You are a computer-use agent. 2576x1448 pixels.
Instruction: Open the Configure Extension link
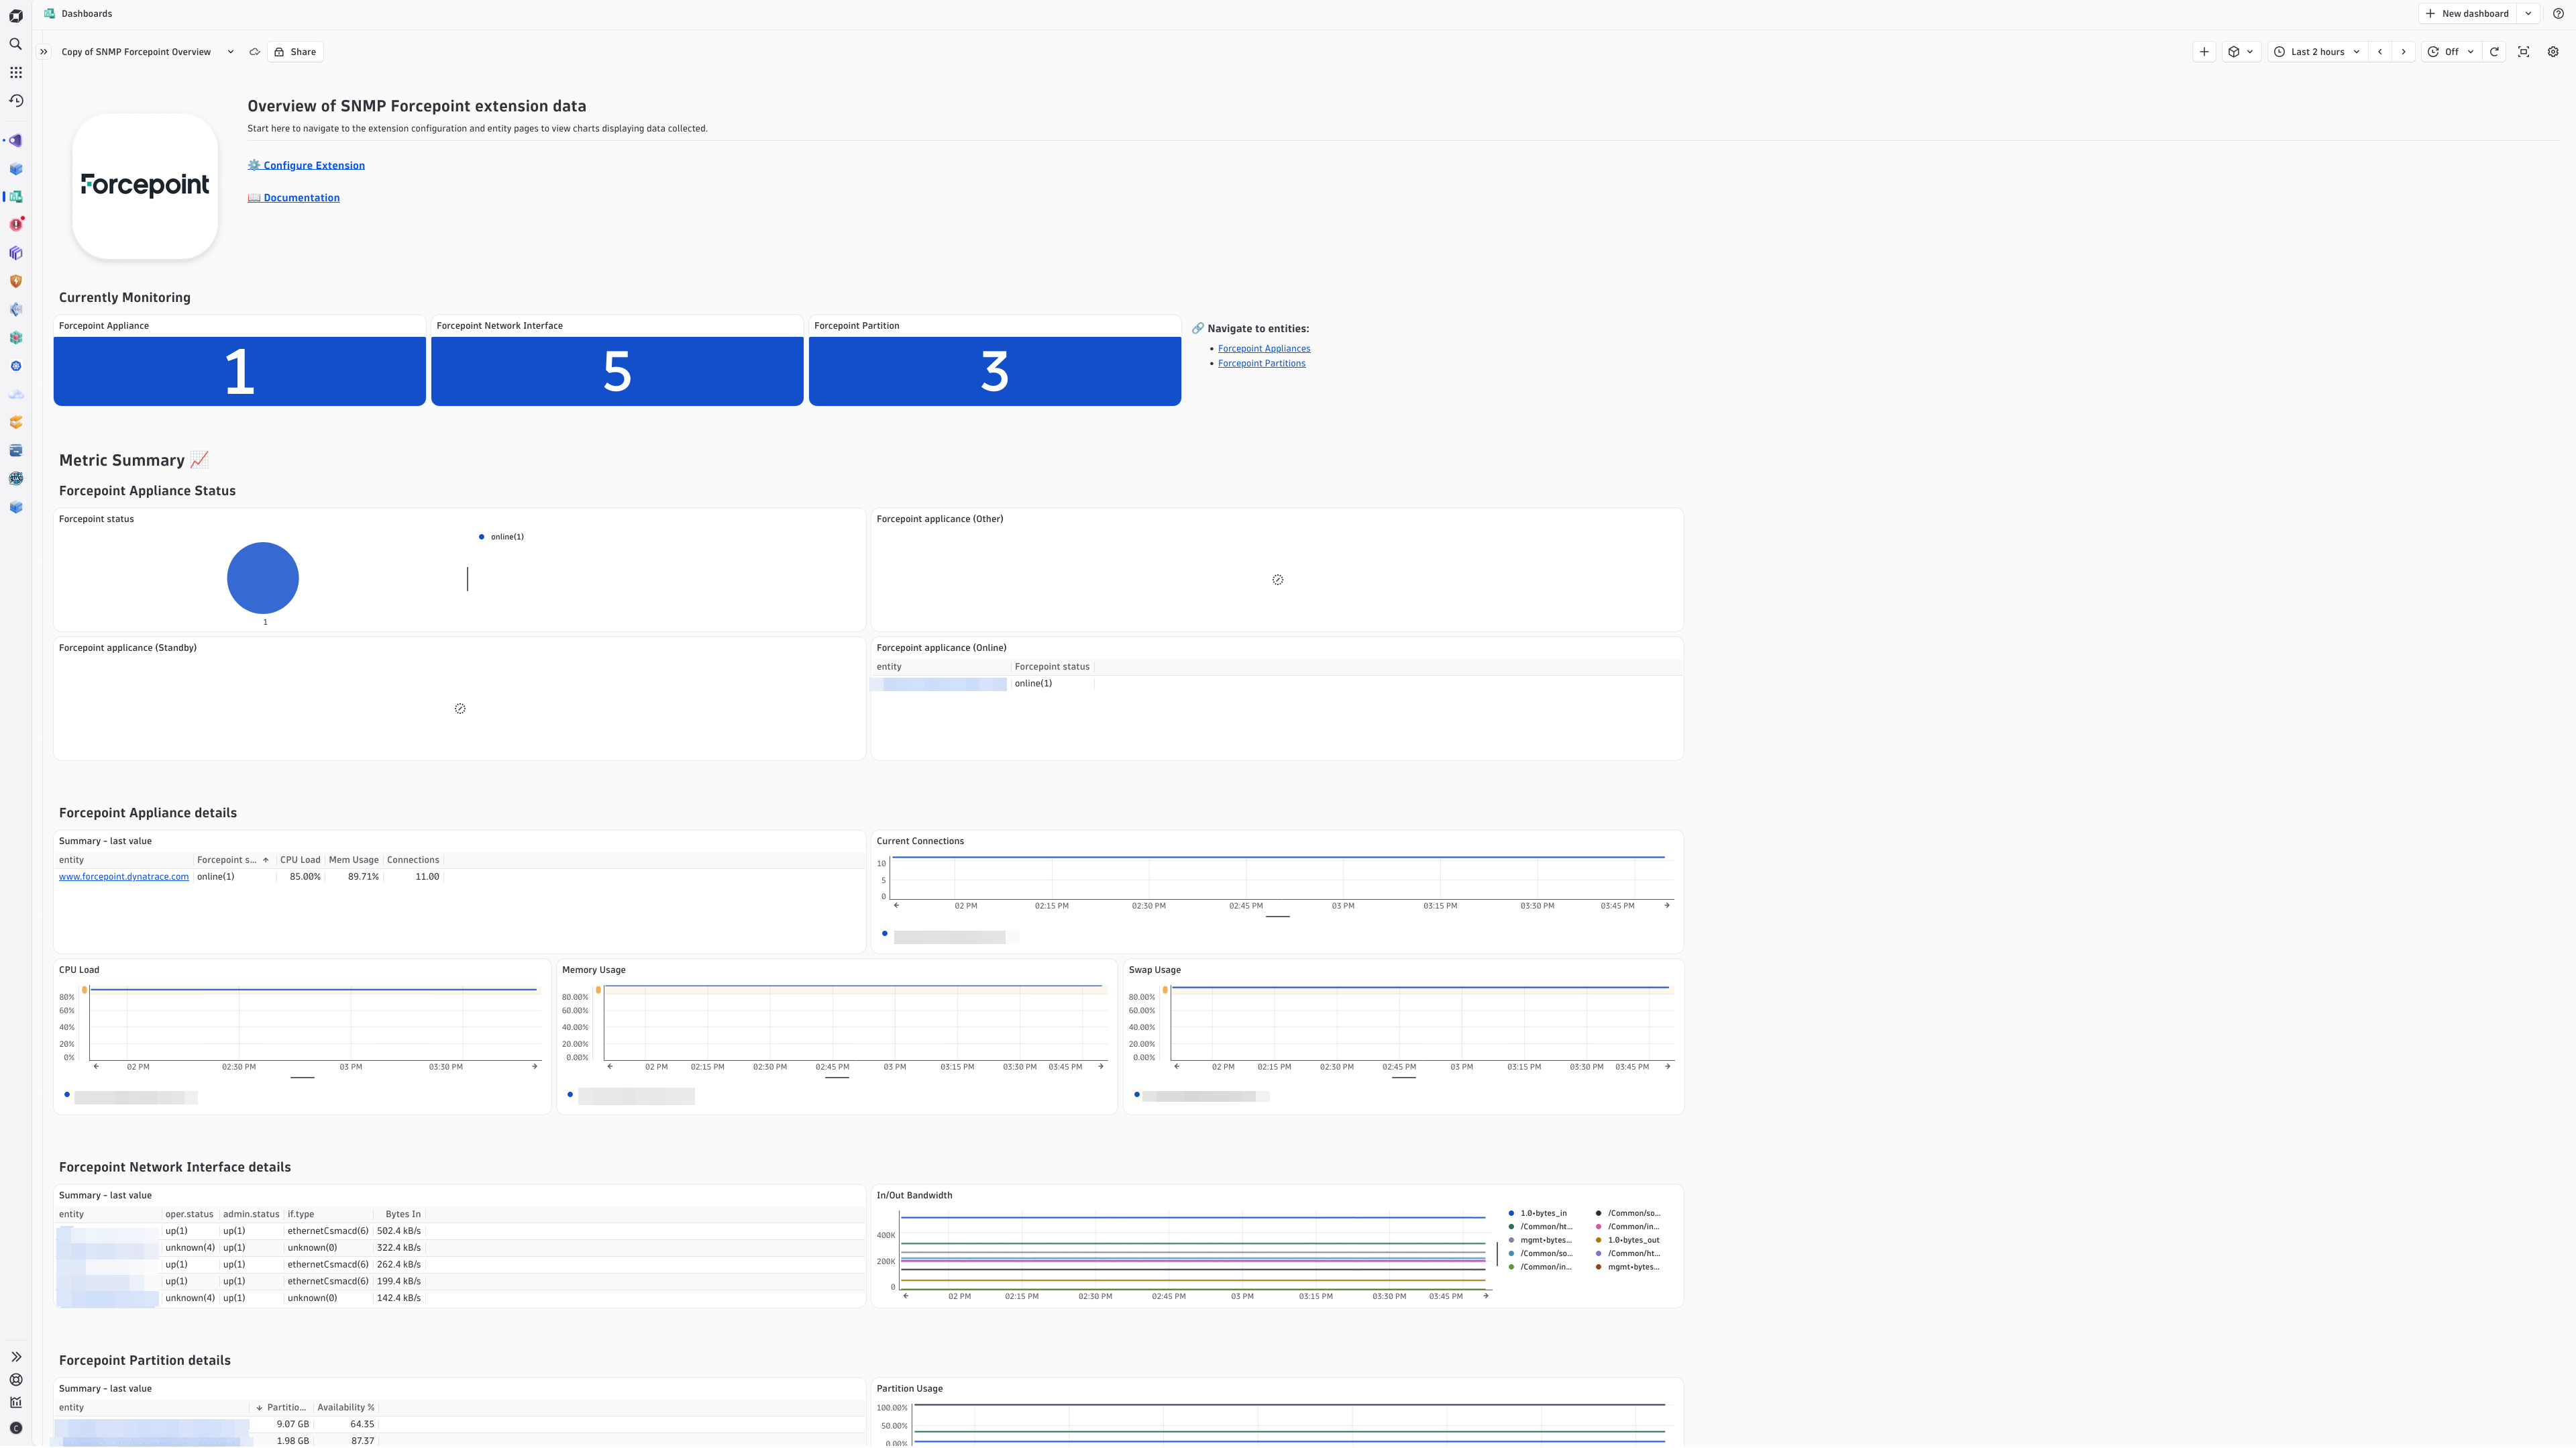coord(306,166)
